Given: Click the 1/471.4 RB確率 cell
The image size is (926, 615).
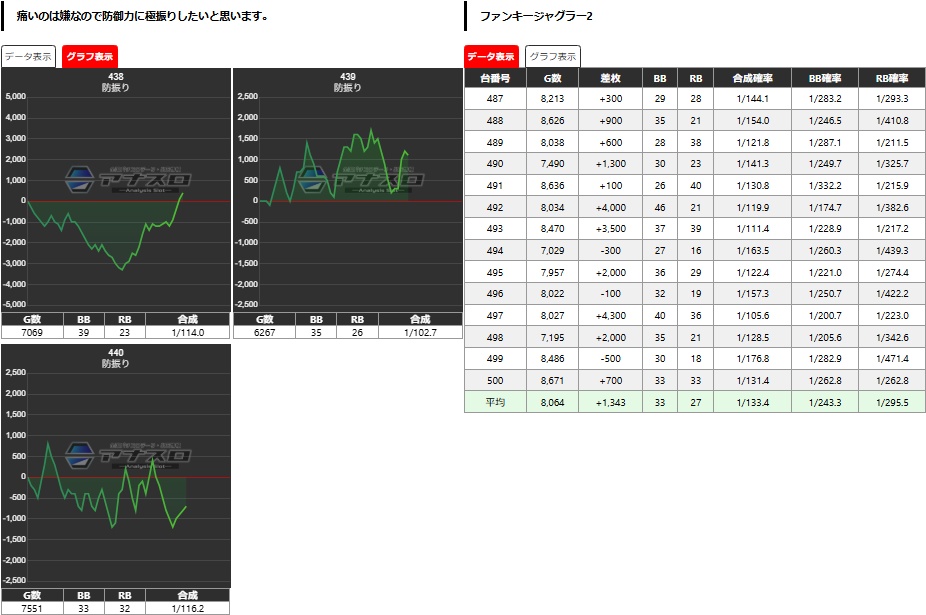Looking at the screenshot, I should click(892, 359).
